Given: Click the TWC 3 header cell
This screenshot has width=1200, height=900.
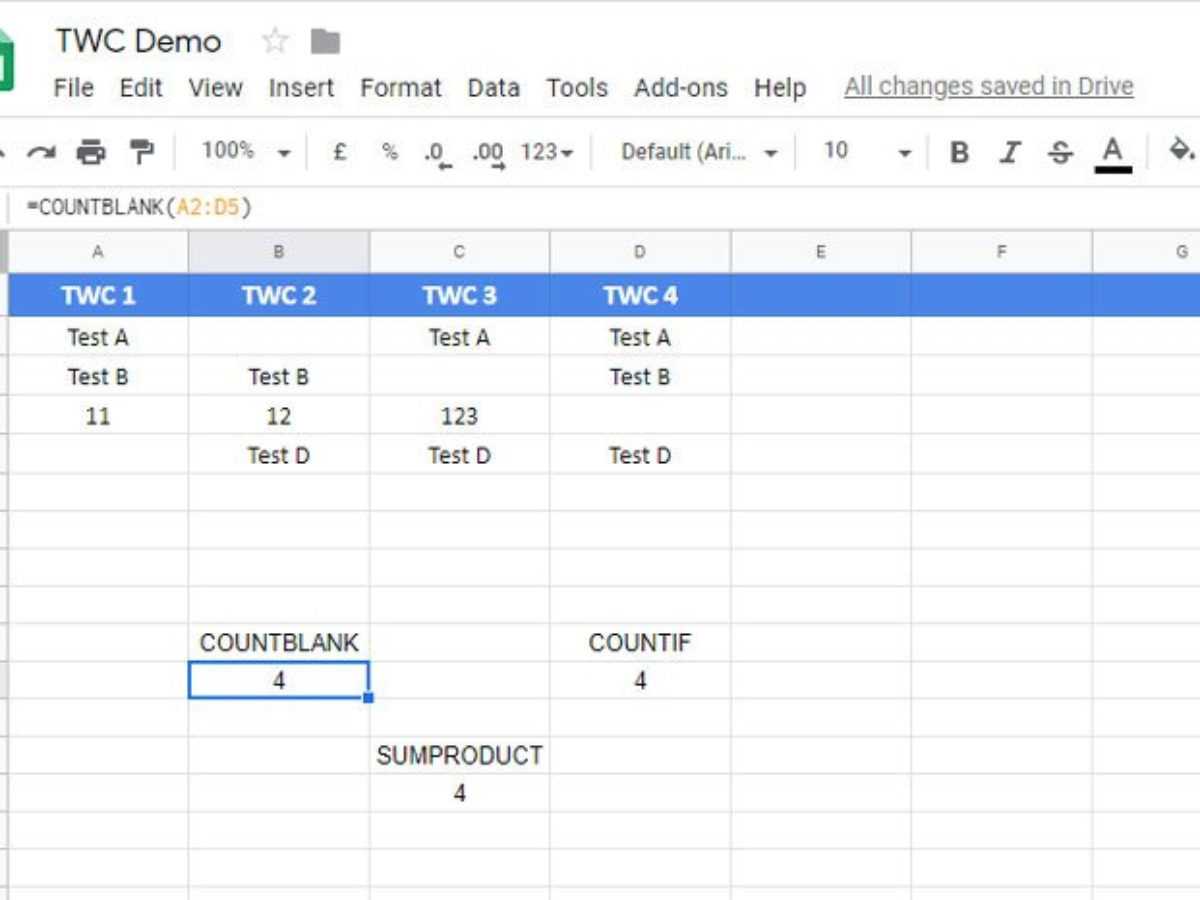Looking at the screenshot, I should [x=459, y=295].
